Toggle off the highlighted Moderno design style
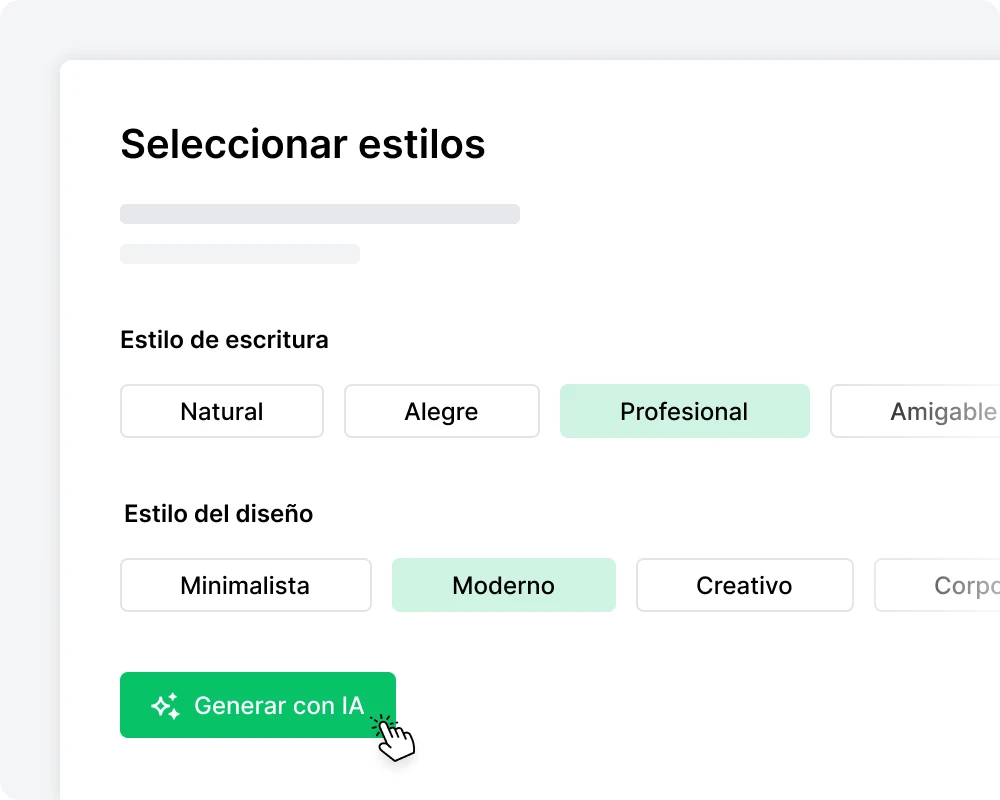 (503, 586)
